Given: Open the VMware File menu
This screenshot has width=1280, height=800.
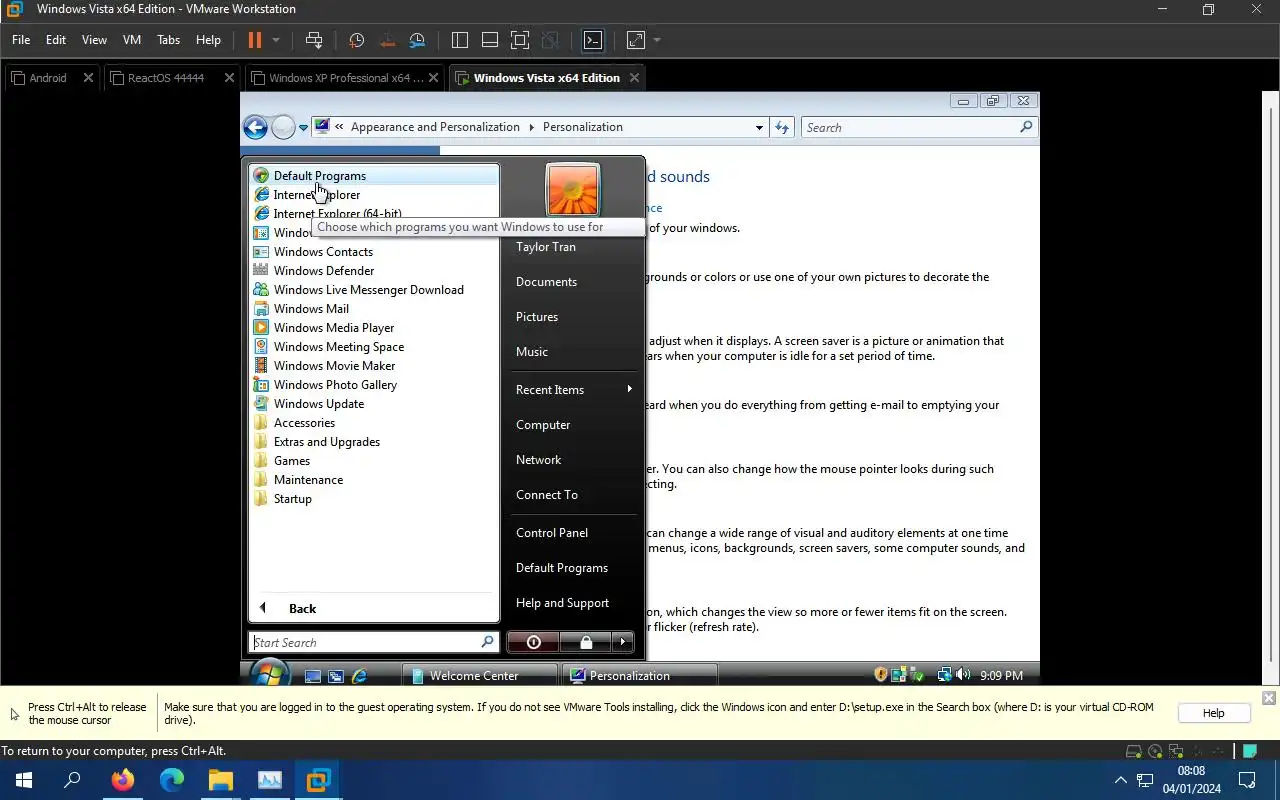Looking at the screenshot, I should (x=21, y=40).
